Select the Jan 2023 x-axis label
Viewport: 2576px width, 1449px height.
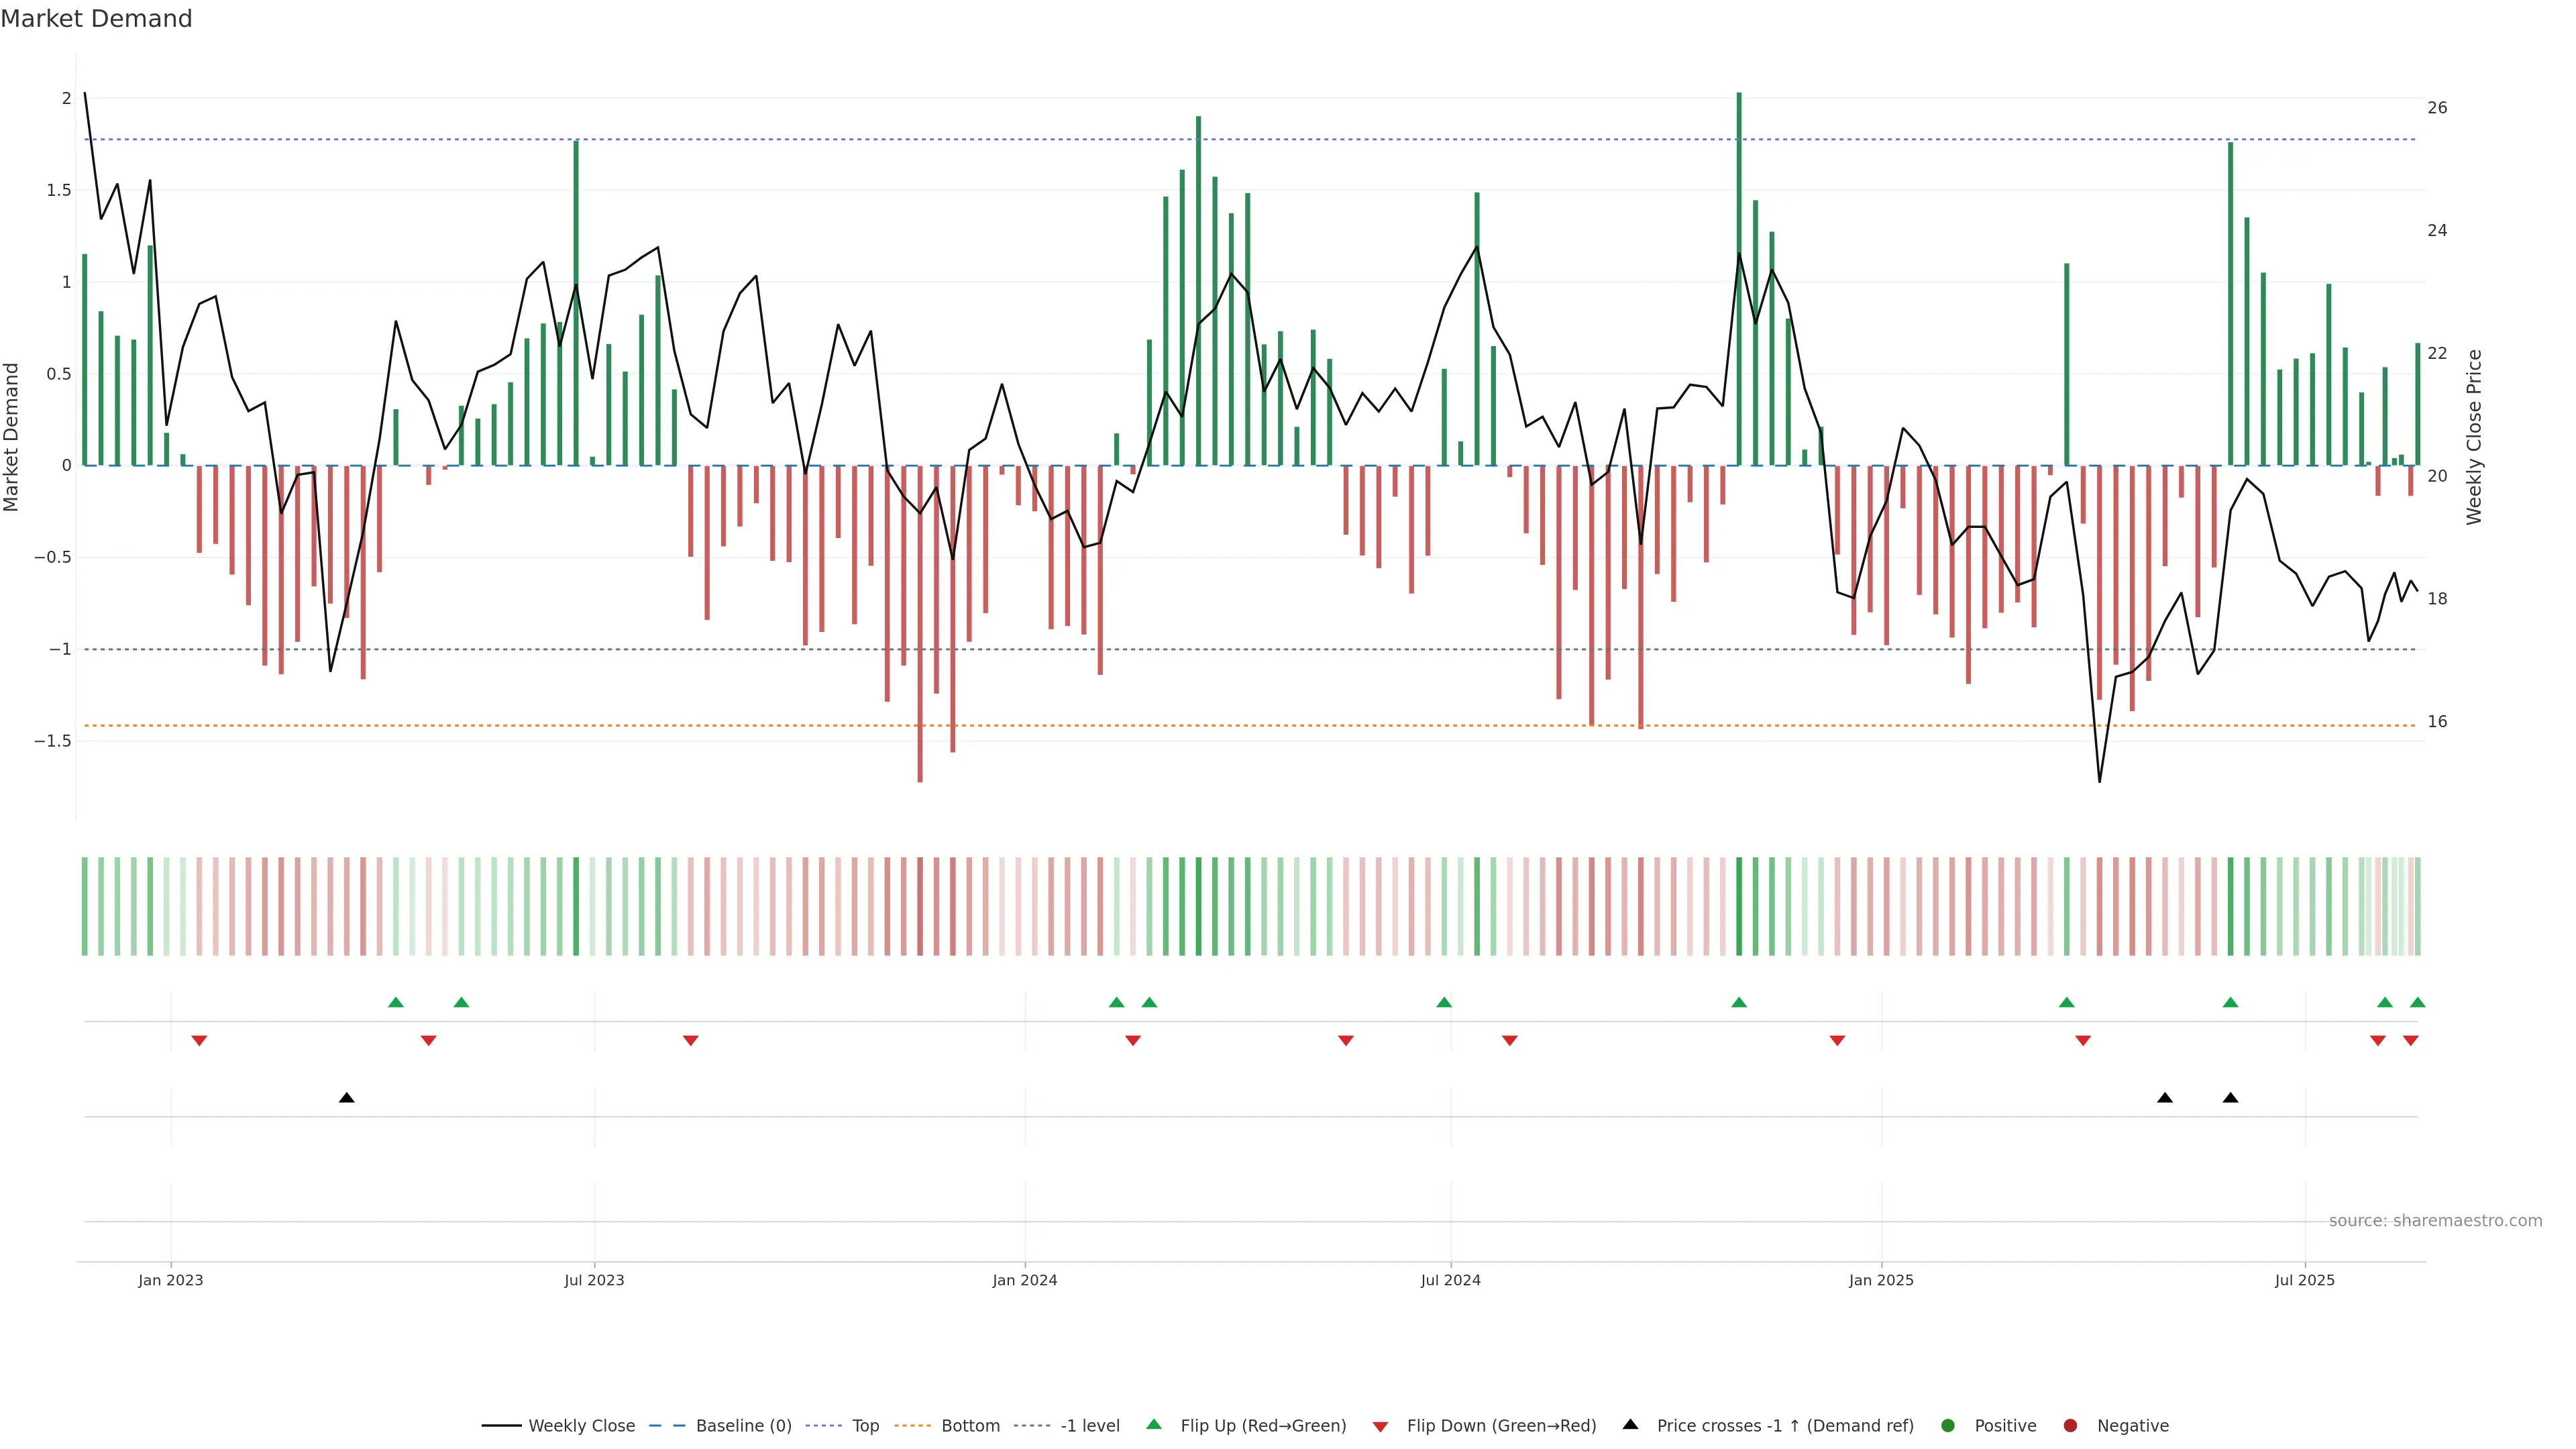[170, 1280]
